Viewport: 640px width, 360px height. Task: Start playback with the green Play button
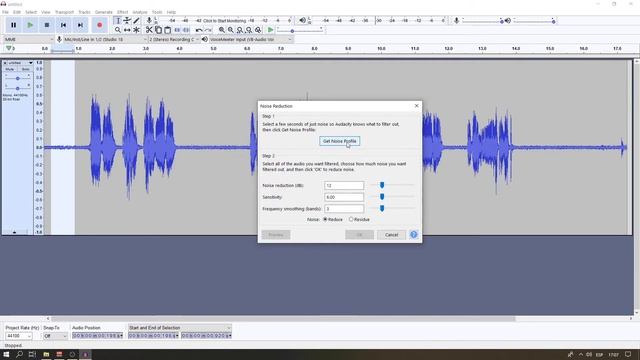click(x=30, y=25)
